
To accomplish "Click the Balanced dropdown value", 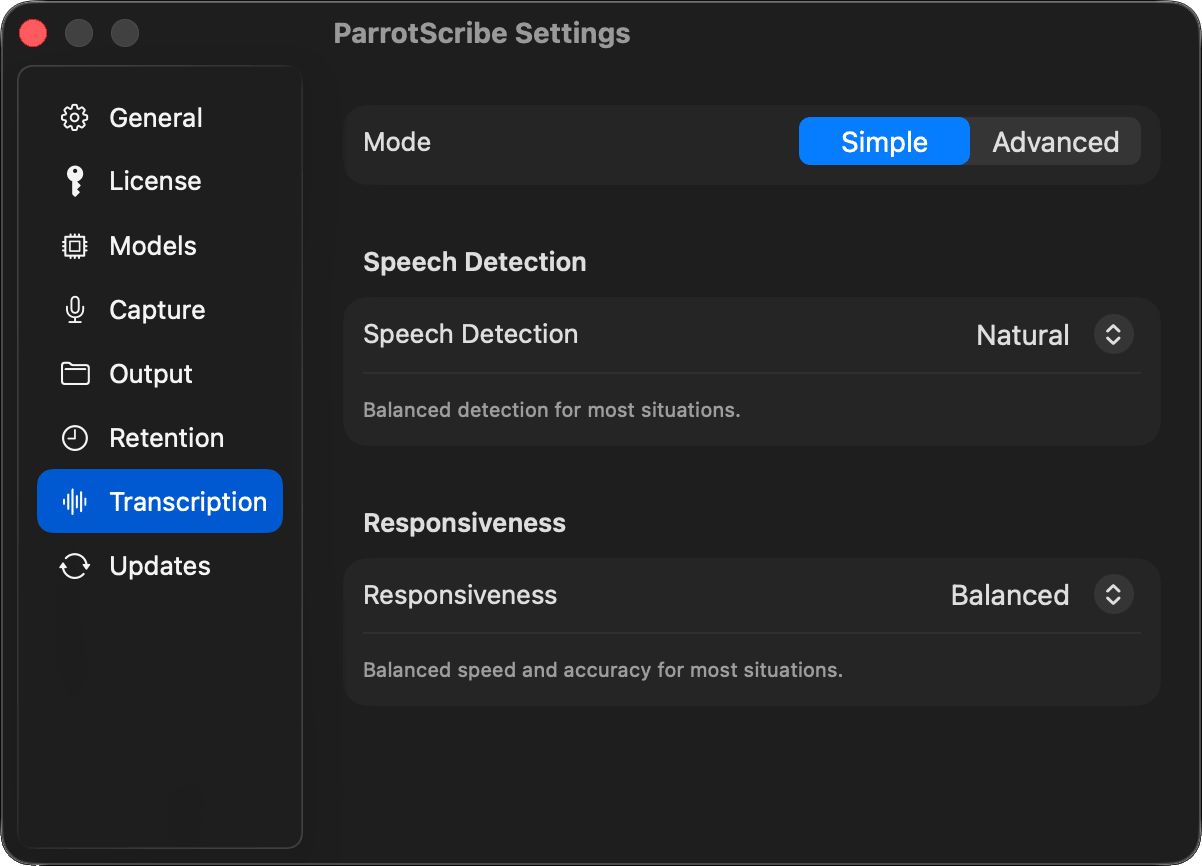I will click(x=1009, y=595).
